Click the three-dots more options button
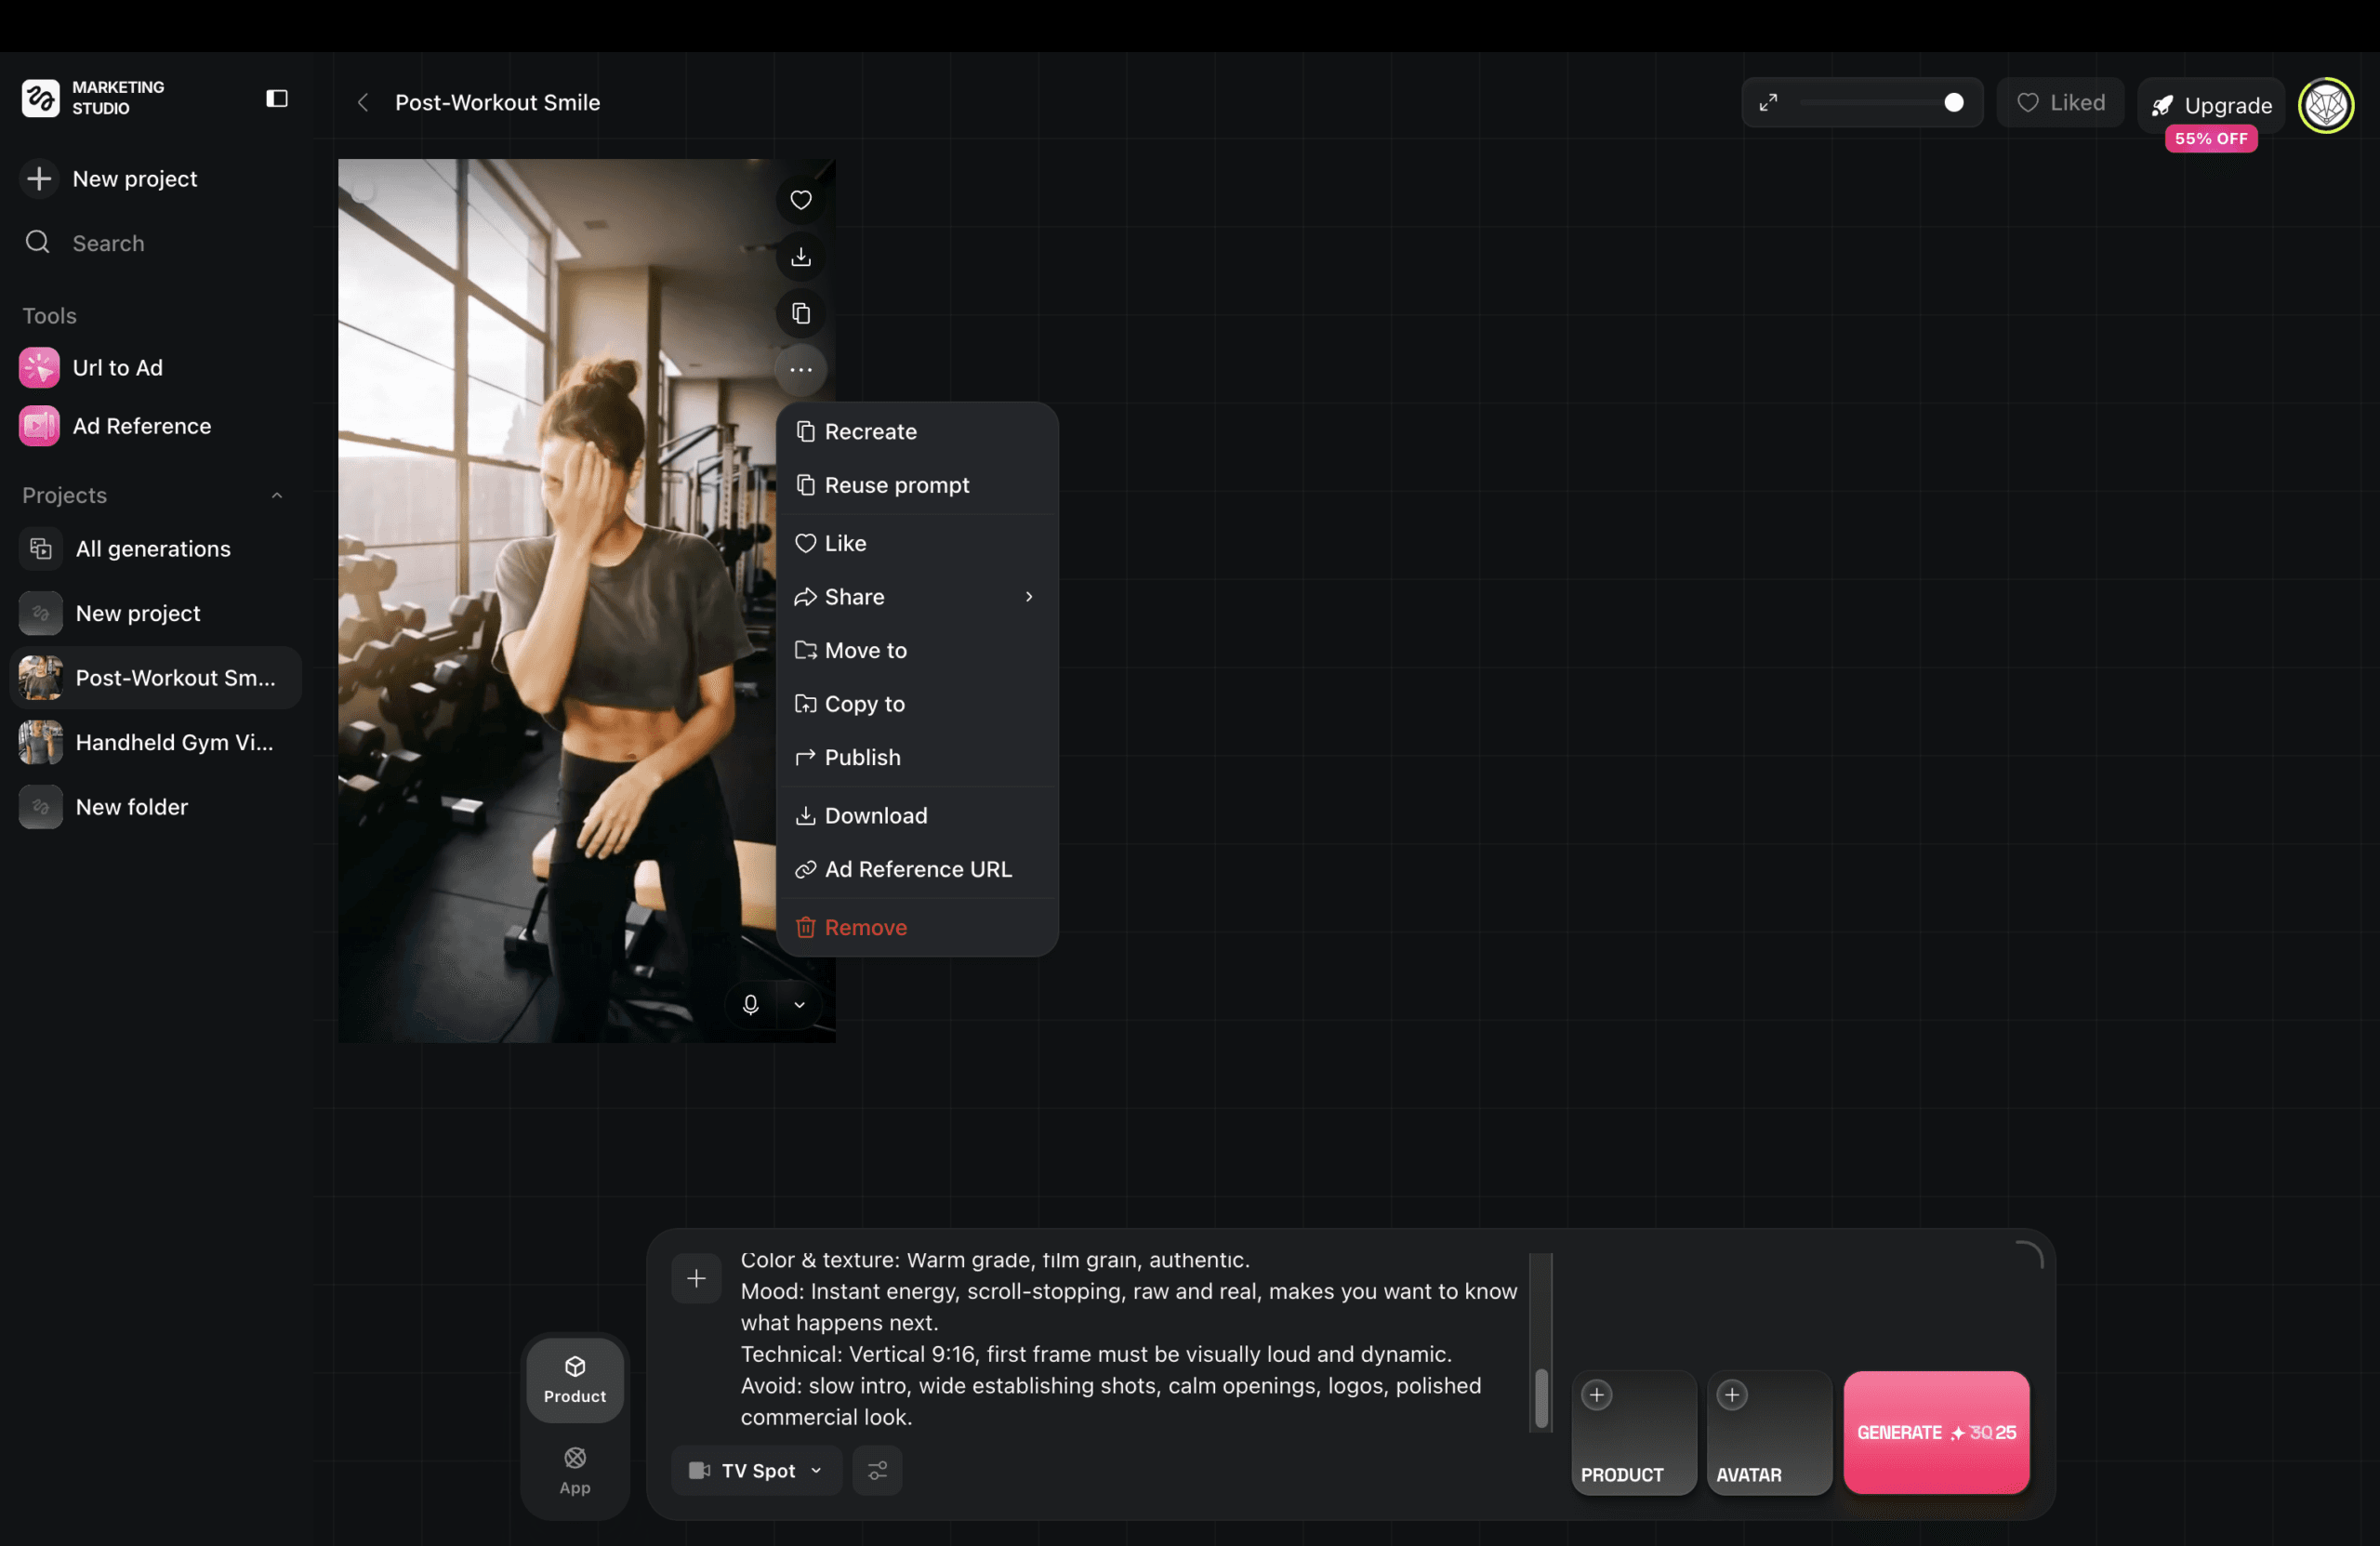The height and width of the screenshot is (1546, 2380). coord(801,370)
